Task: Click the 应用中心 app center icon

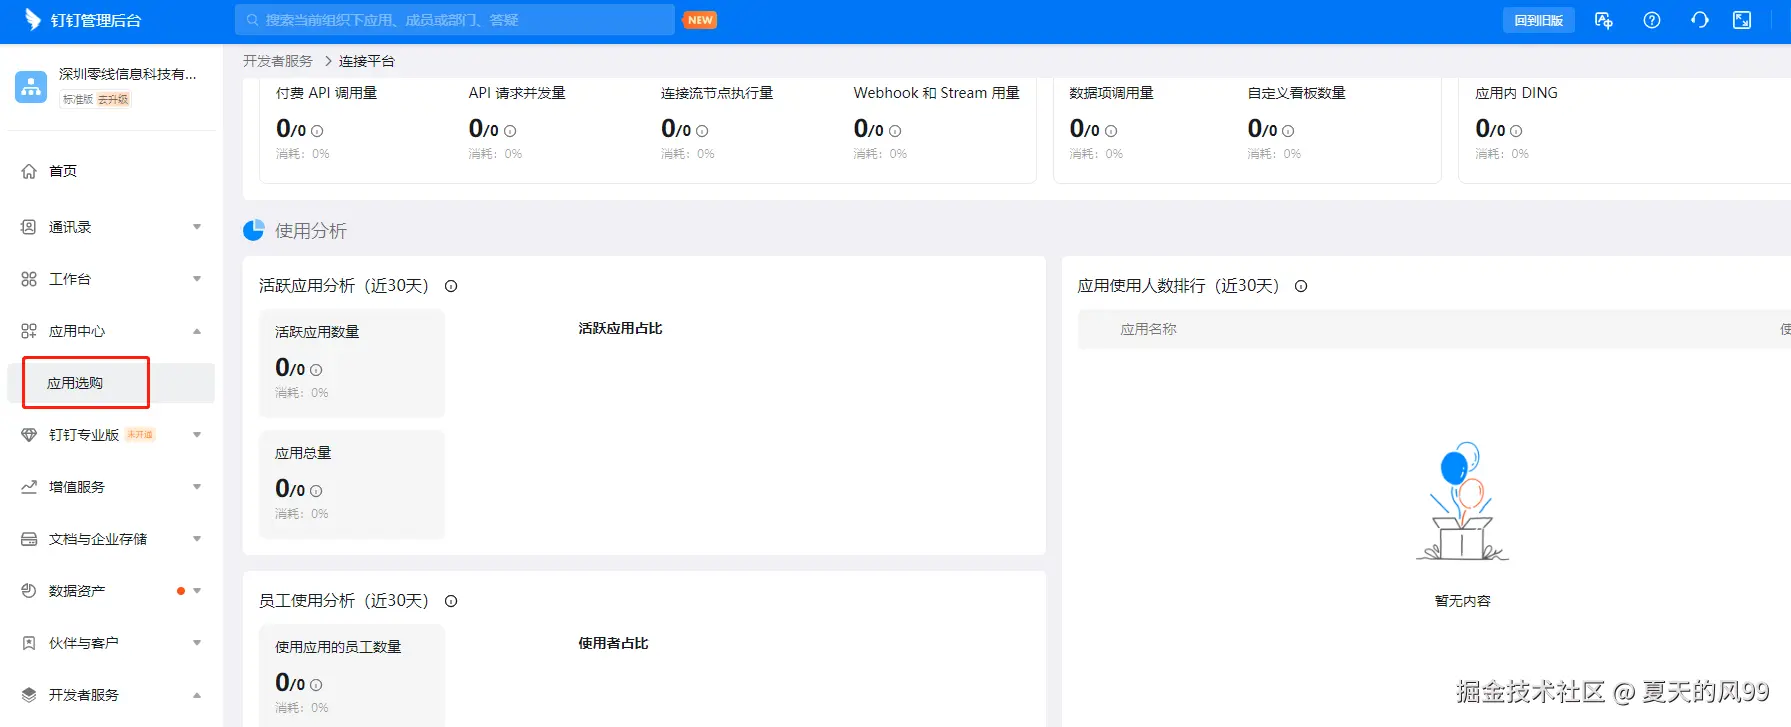Action: pos(29,331)
